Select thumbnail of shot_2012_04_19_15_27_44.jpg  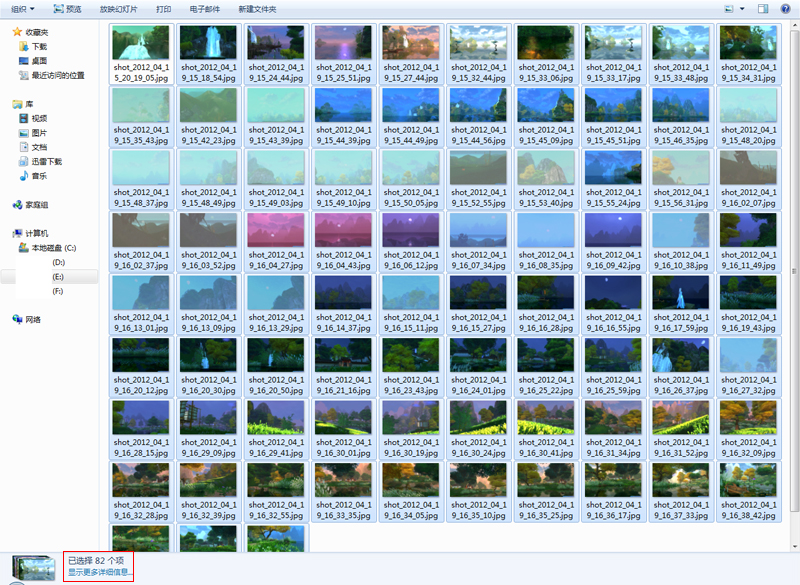[x=411, y=43]
